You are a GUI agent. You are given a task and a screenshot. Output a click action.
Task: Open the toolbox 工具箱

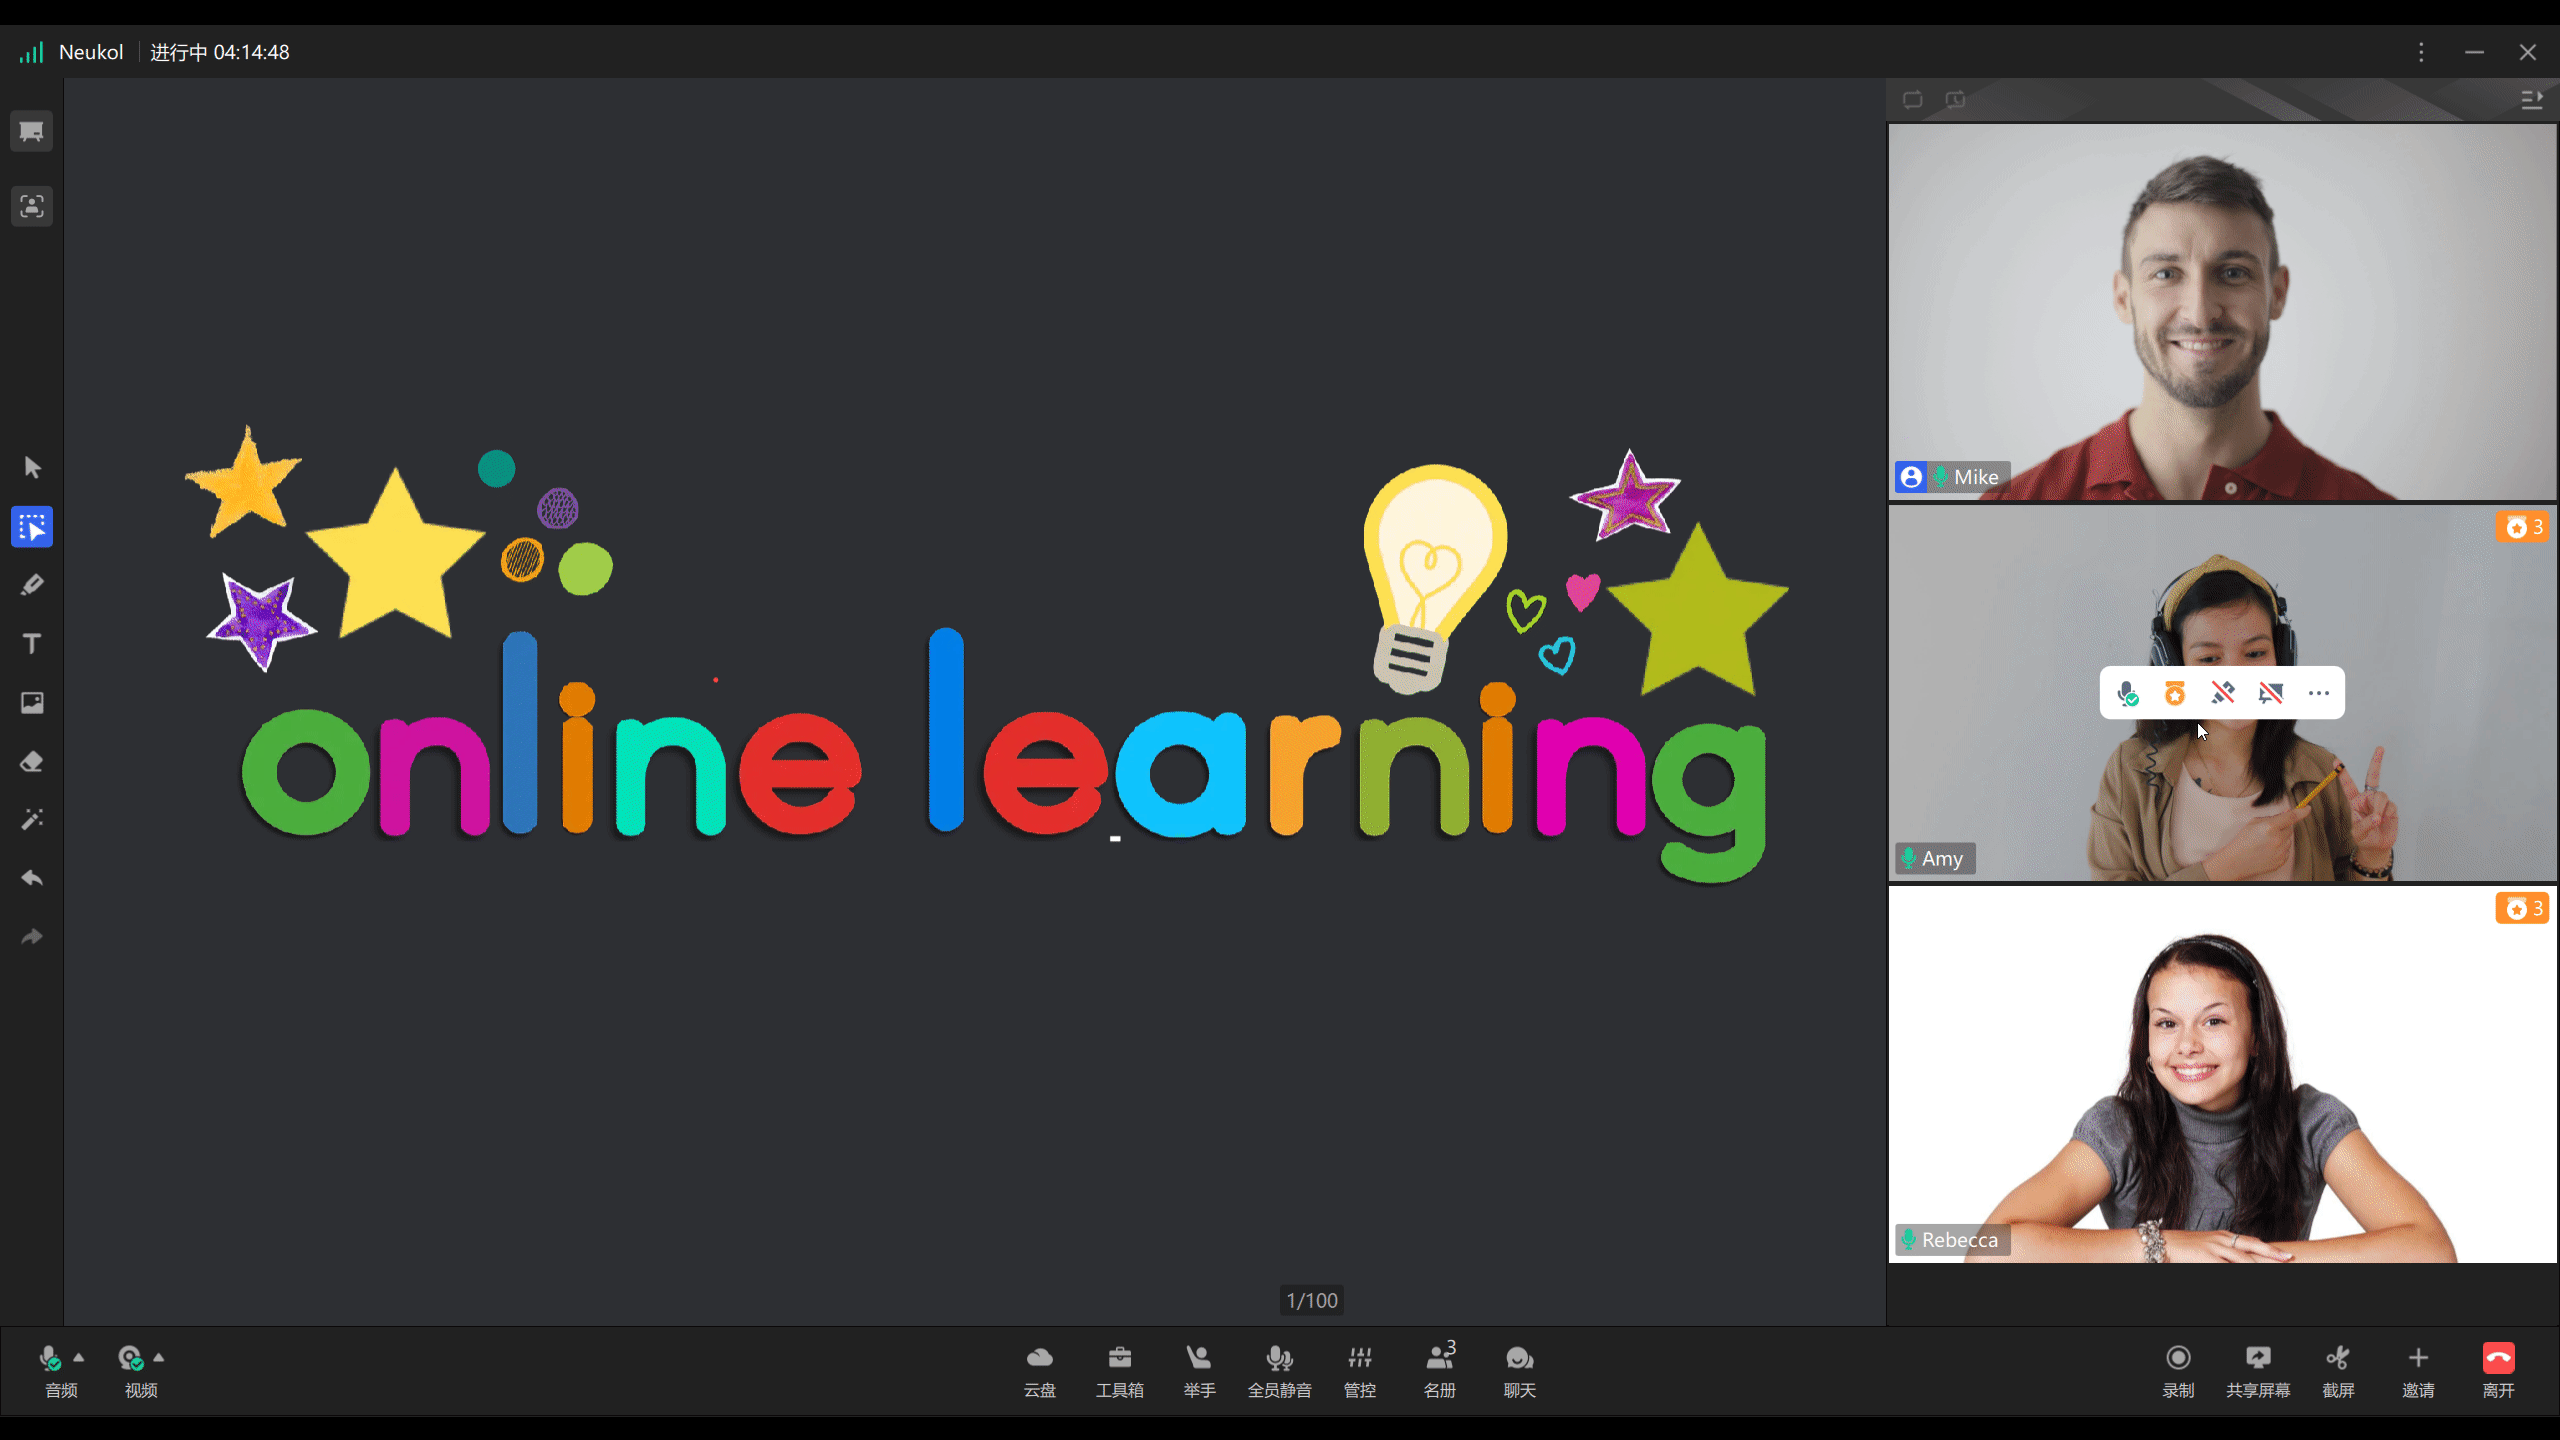[x=1120, y=1371]
